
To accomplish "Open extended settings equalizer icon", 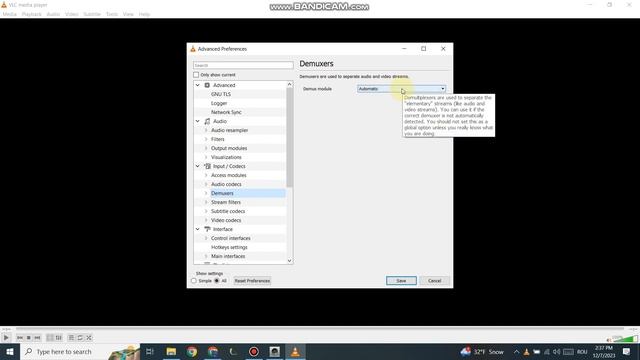I will click(x=59, y=338).
